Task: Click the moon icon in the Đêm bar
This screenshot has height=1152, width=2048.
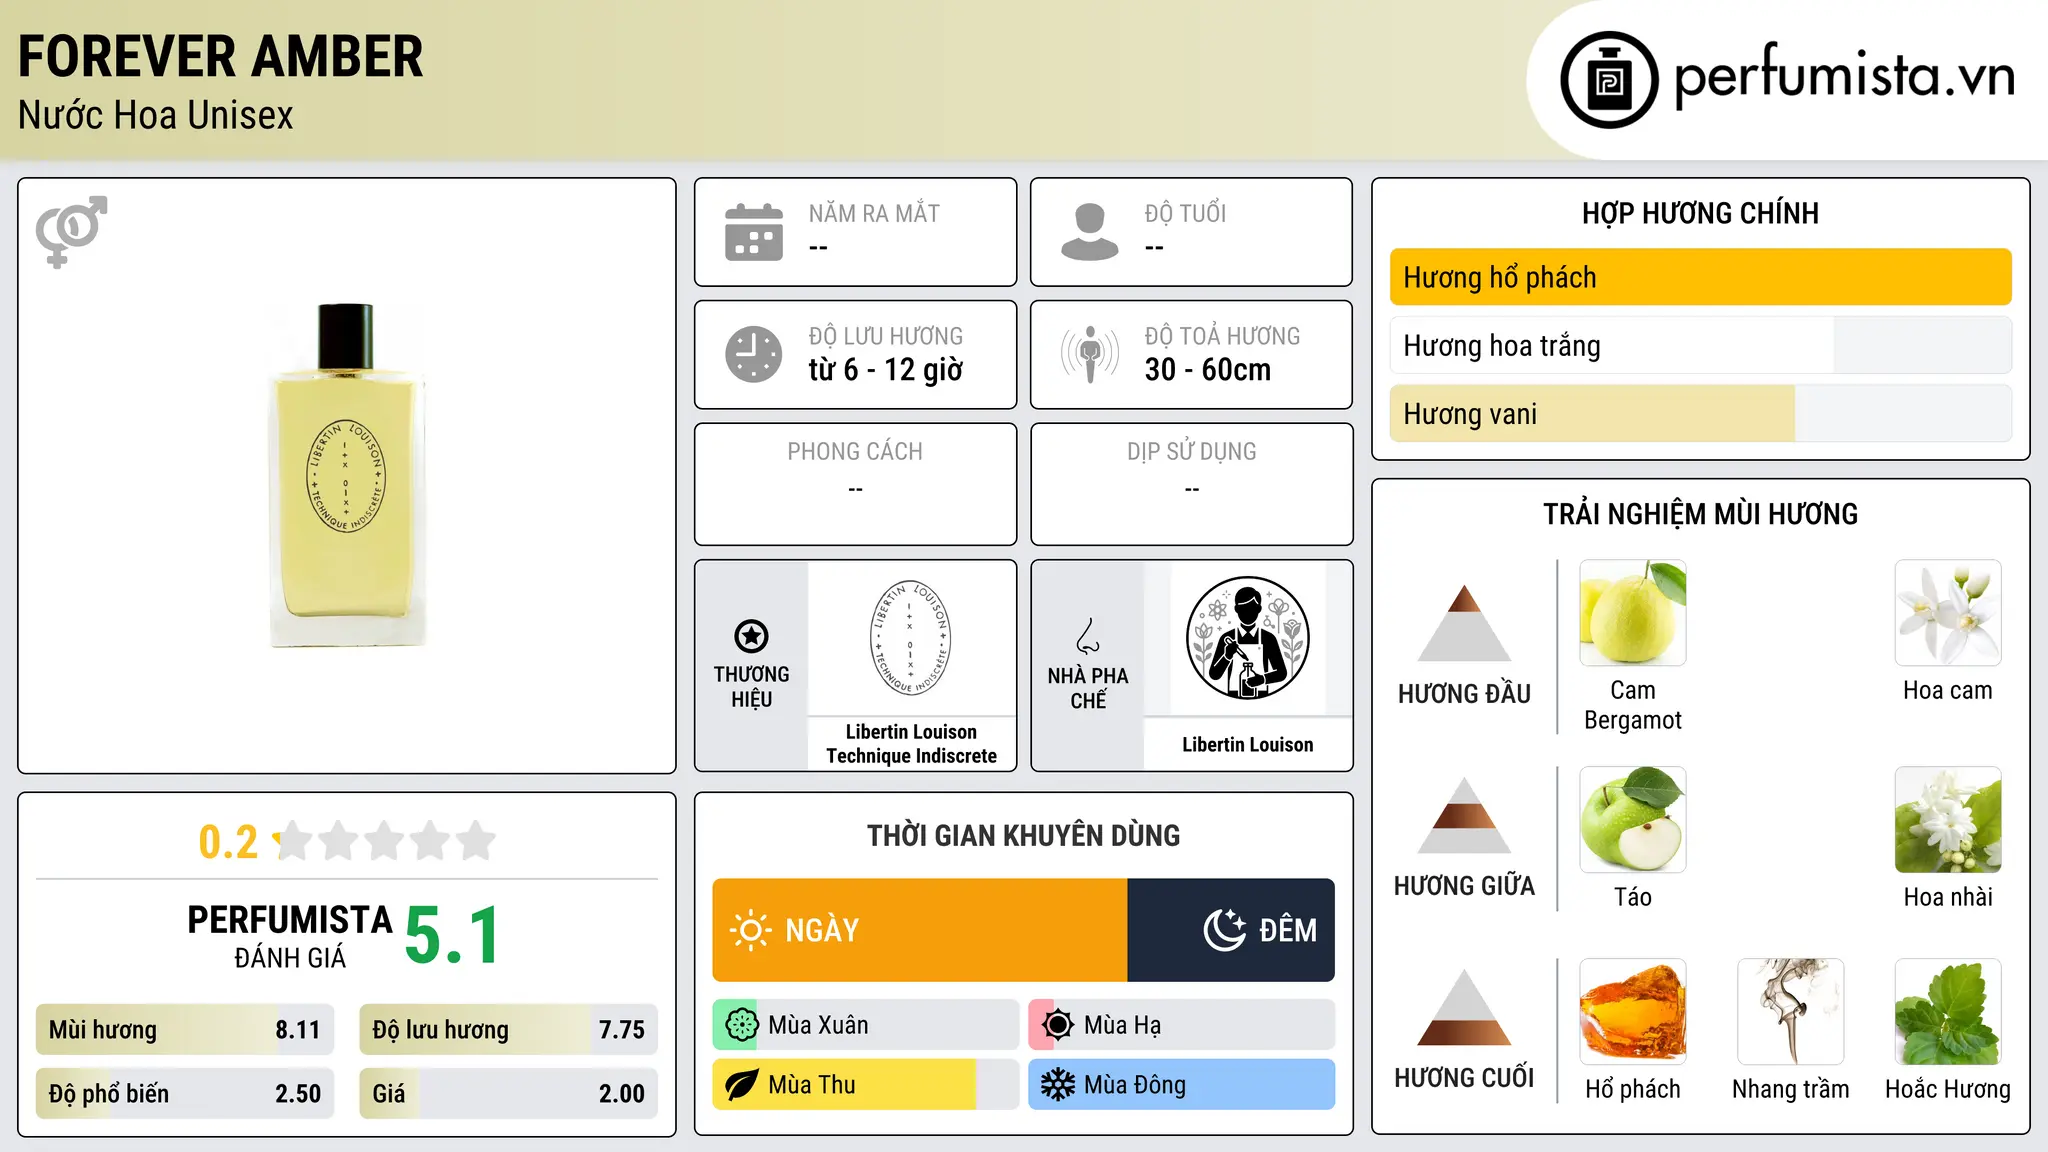Action: point(1224,930)
